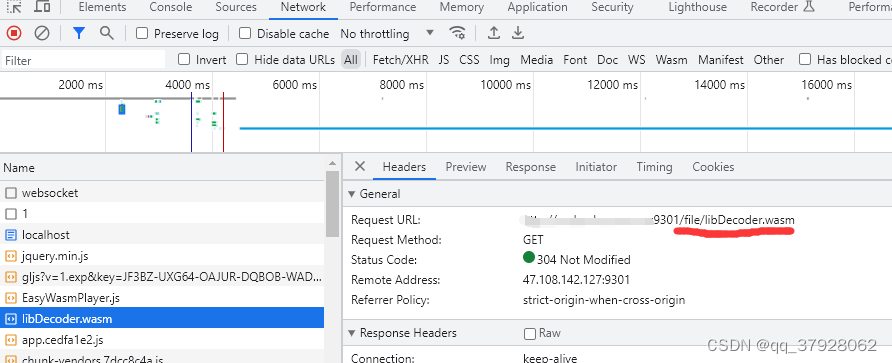Filter requests by Media type
Viewport: 892px width, 363px height.
point(536,60)
